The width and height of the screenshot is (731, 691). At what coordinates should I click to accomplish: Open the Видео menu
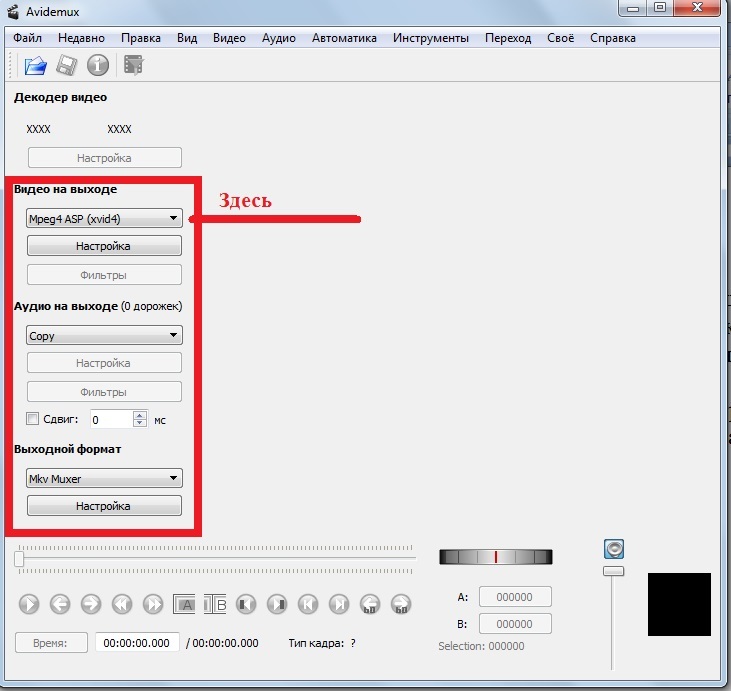[229, 38]
